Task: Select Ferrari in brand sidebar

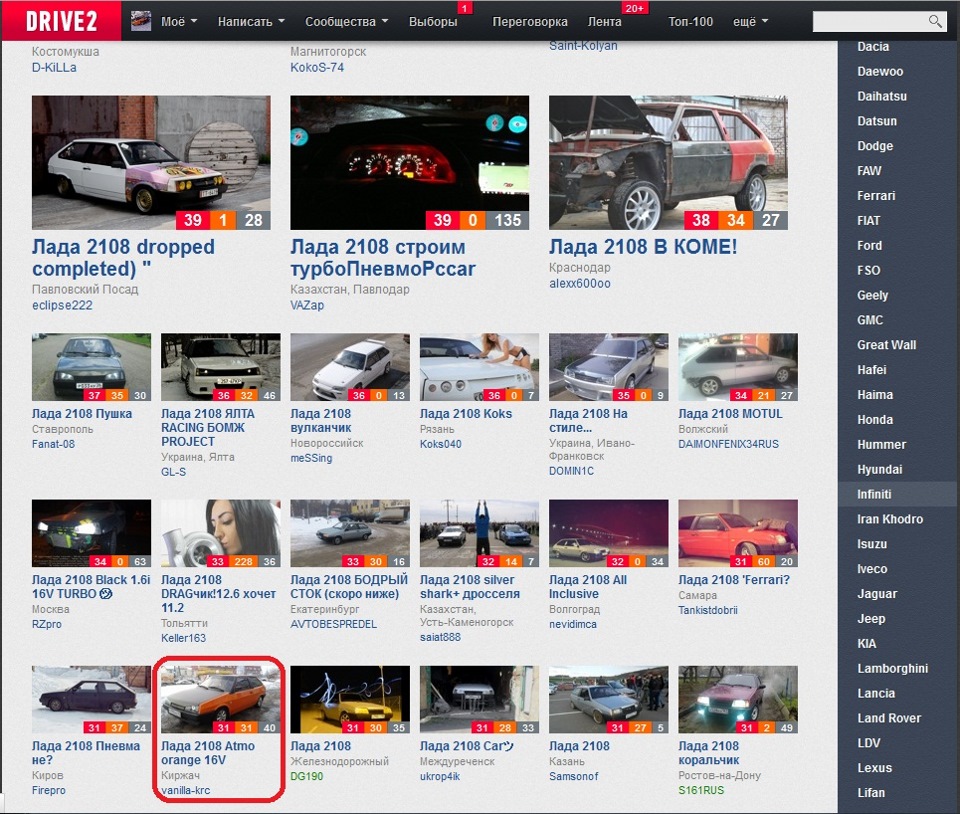Action: [876, 196]
